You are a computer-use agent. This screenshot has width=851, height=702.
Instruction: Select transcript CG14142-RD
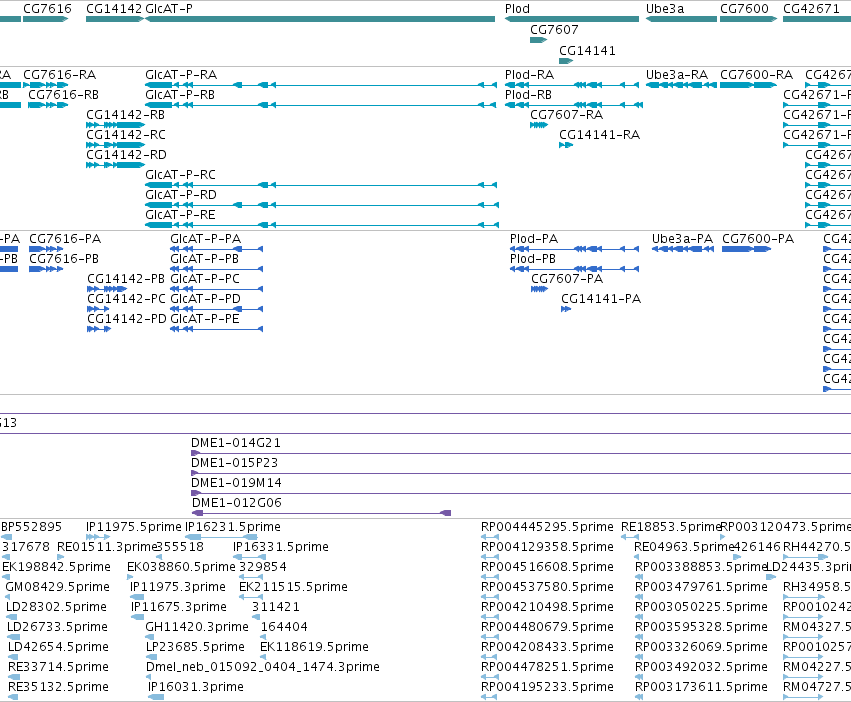point(115,165)
